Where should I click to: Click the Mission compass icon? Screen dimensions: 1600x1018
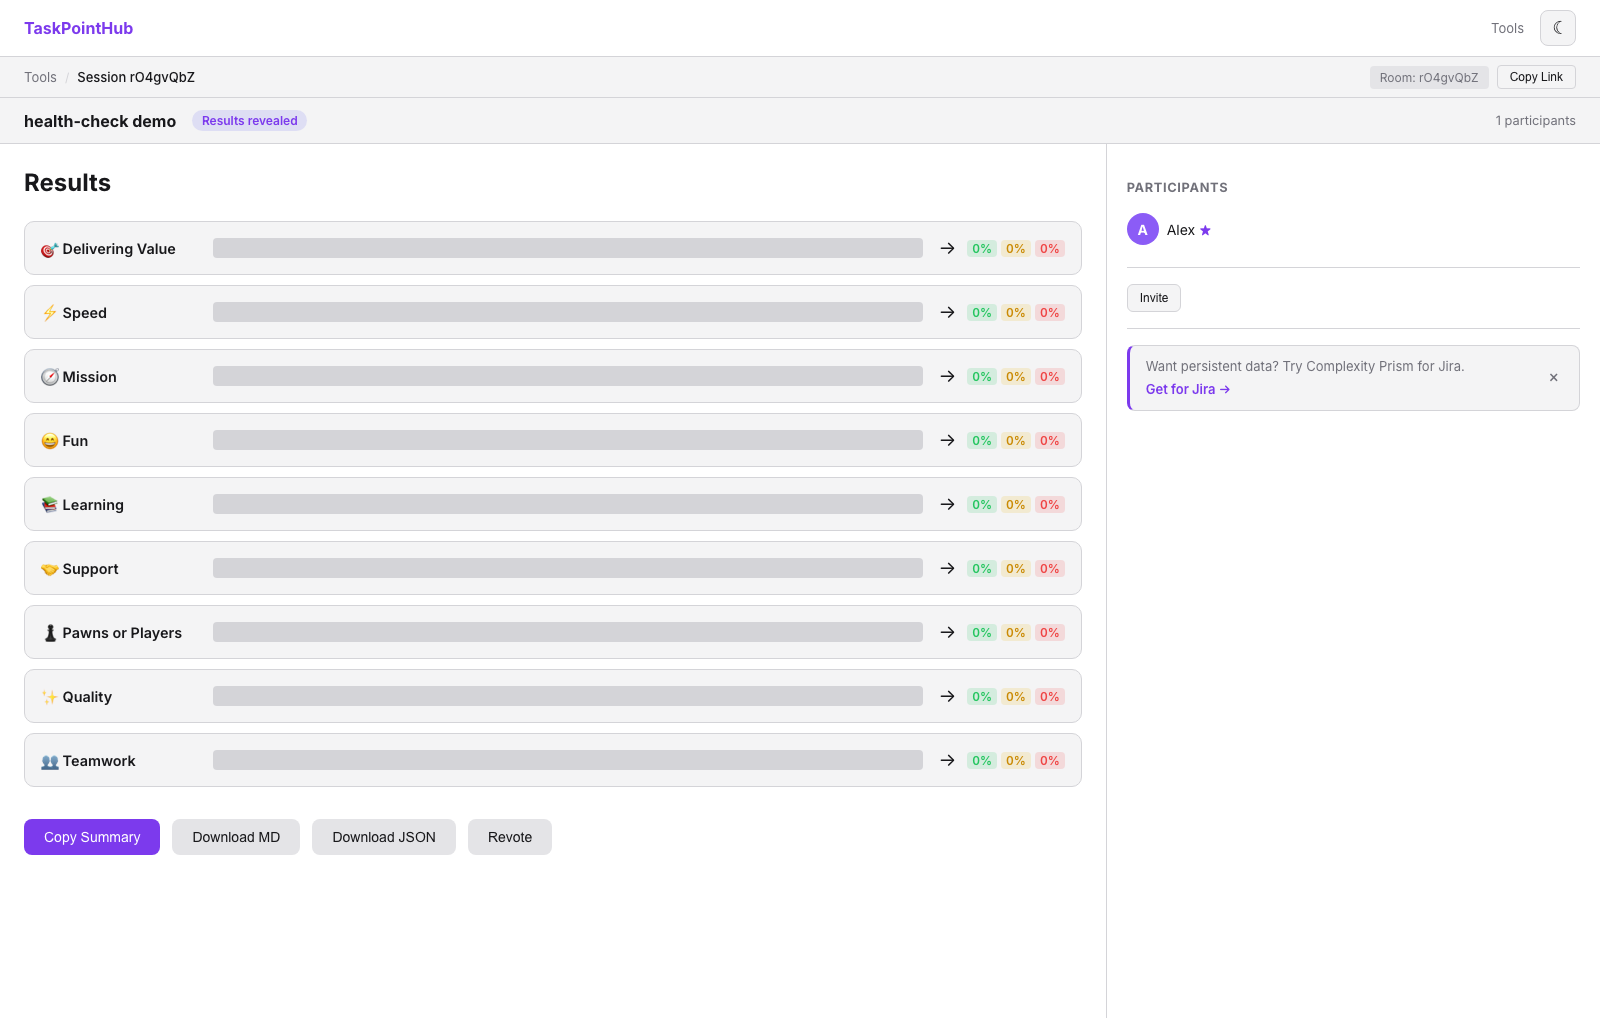click(49, 377)
